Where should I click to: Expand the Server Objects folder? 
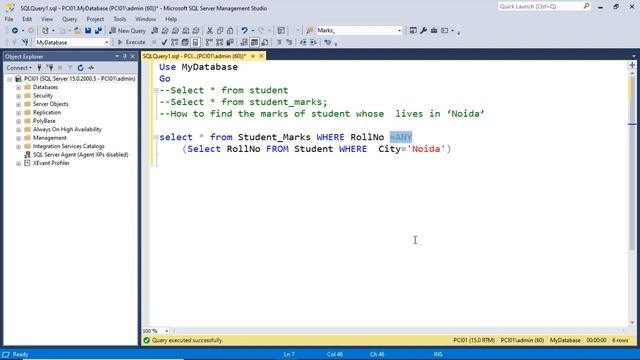click(x=18, y=104)
